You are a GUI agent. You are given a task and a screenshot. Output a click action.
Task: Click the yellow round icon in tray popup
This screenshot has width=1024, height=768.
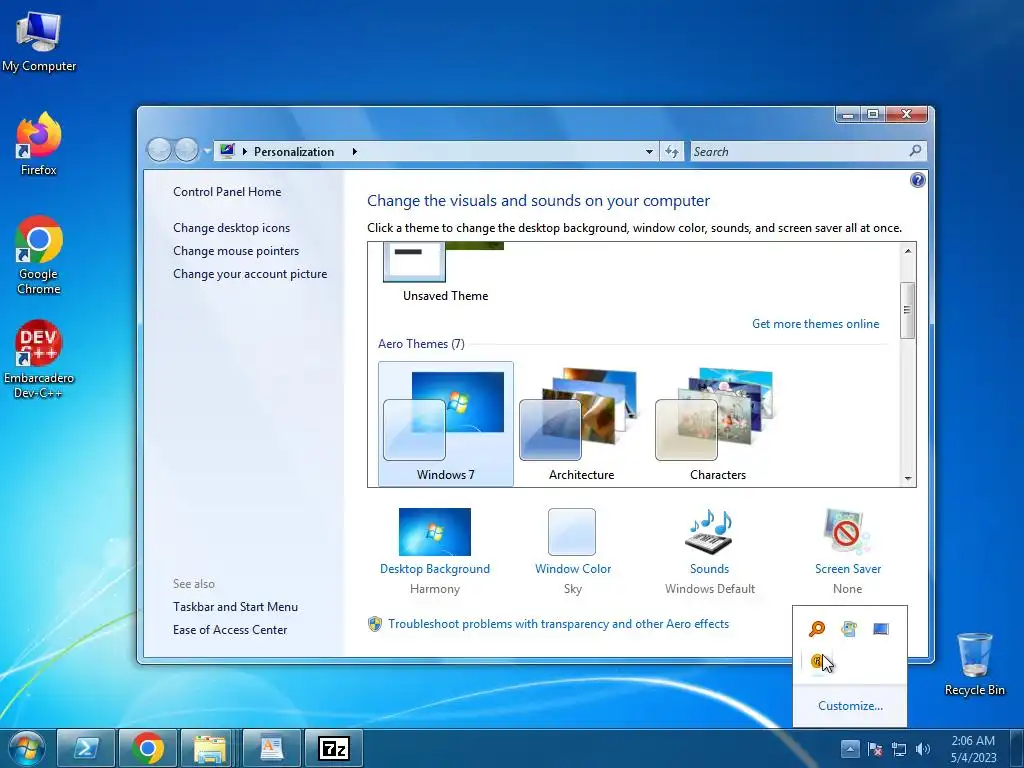coord(817,661)
